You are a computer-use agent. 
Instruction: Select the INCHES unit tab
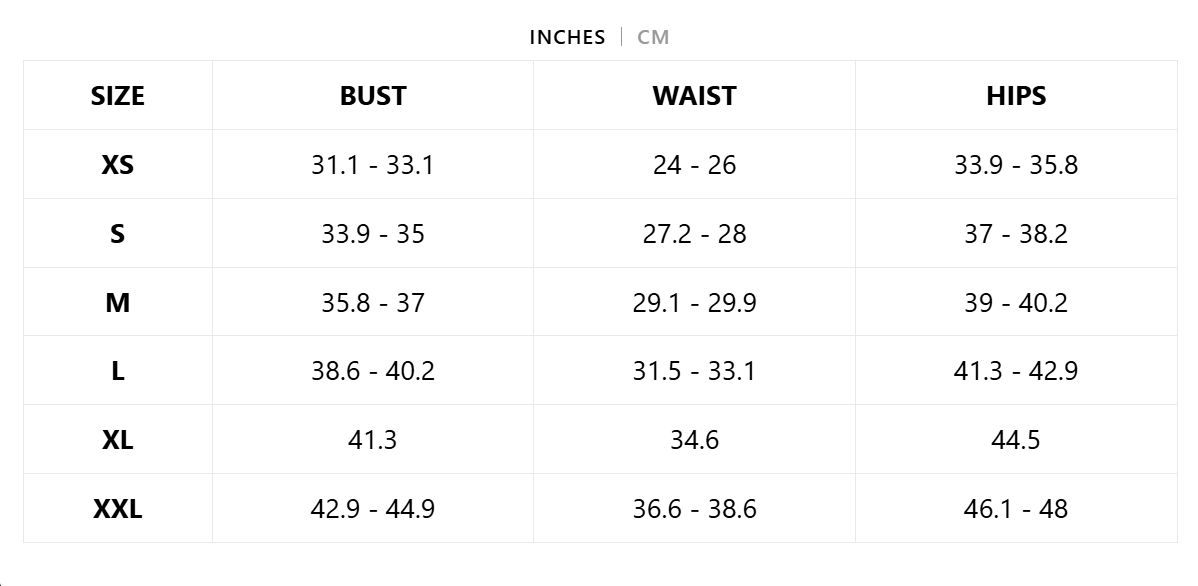[567, 37]
